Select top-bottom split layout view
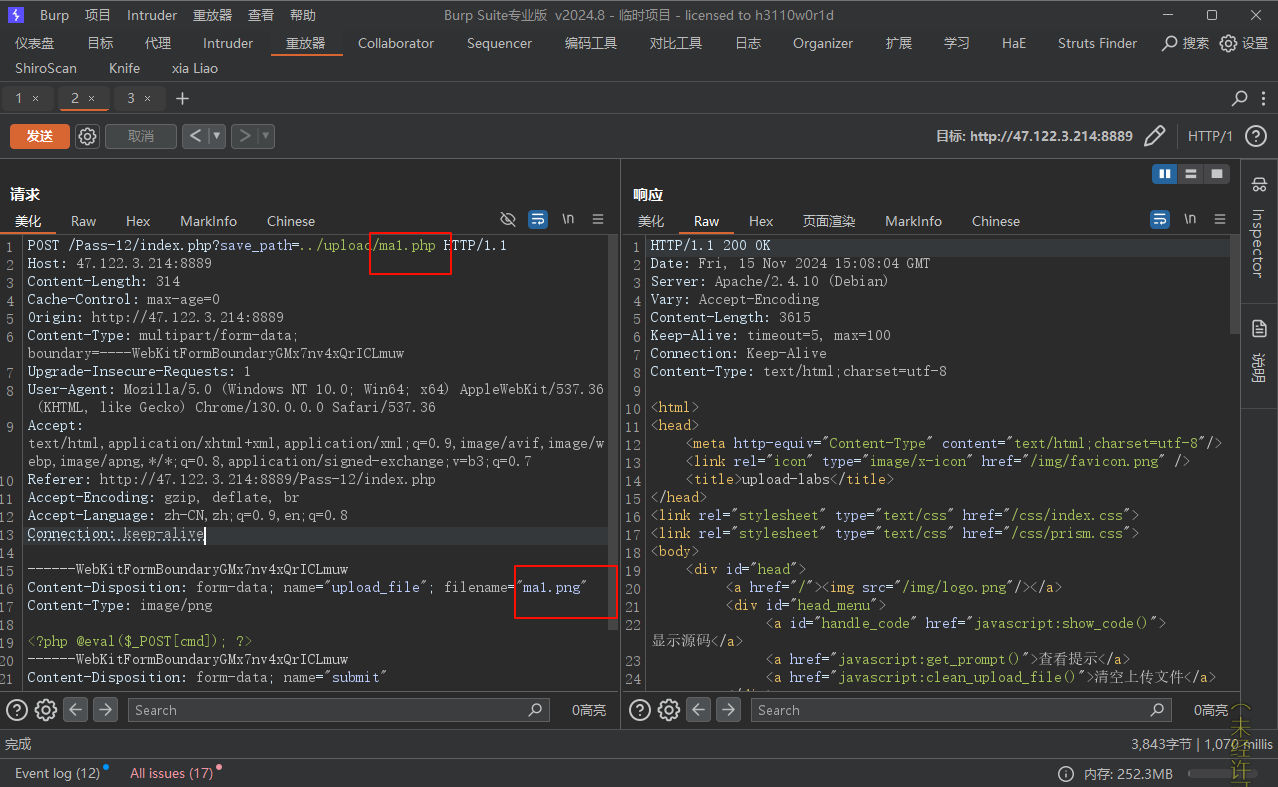This screenshot has height=787, width=1278. pyautogui.click(x=1190, y=174)
